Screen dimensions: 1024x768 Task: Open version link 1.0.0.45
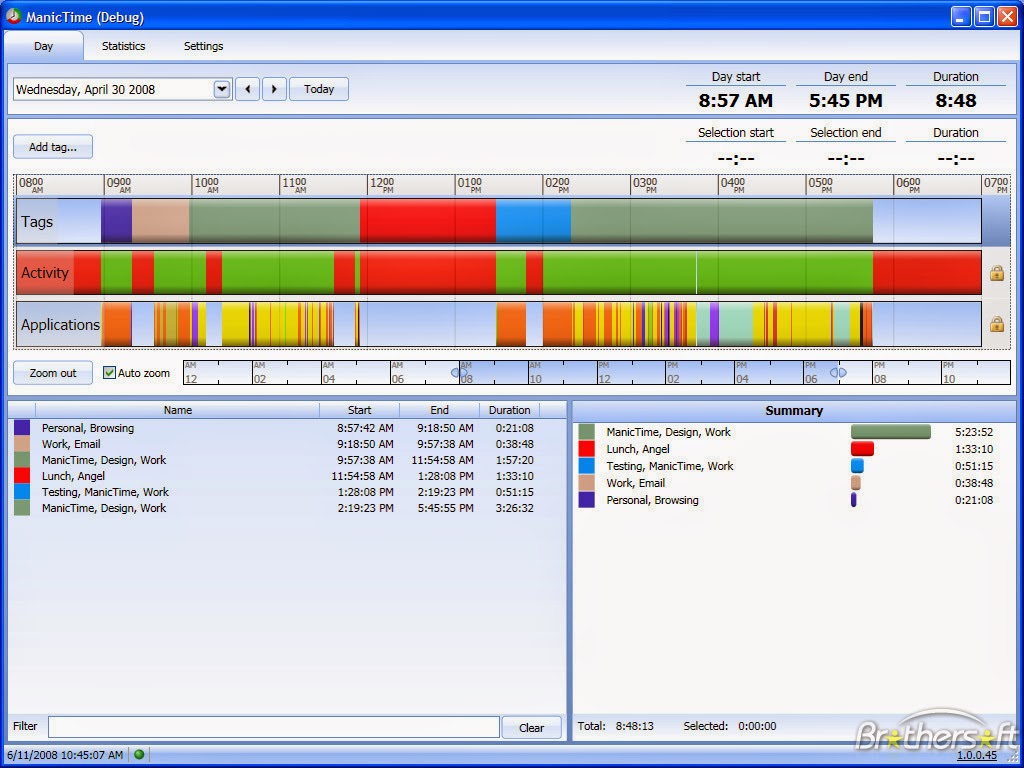coord(977,755)
